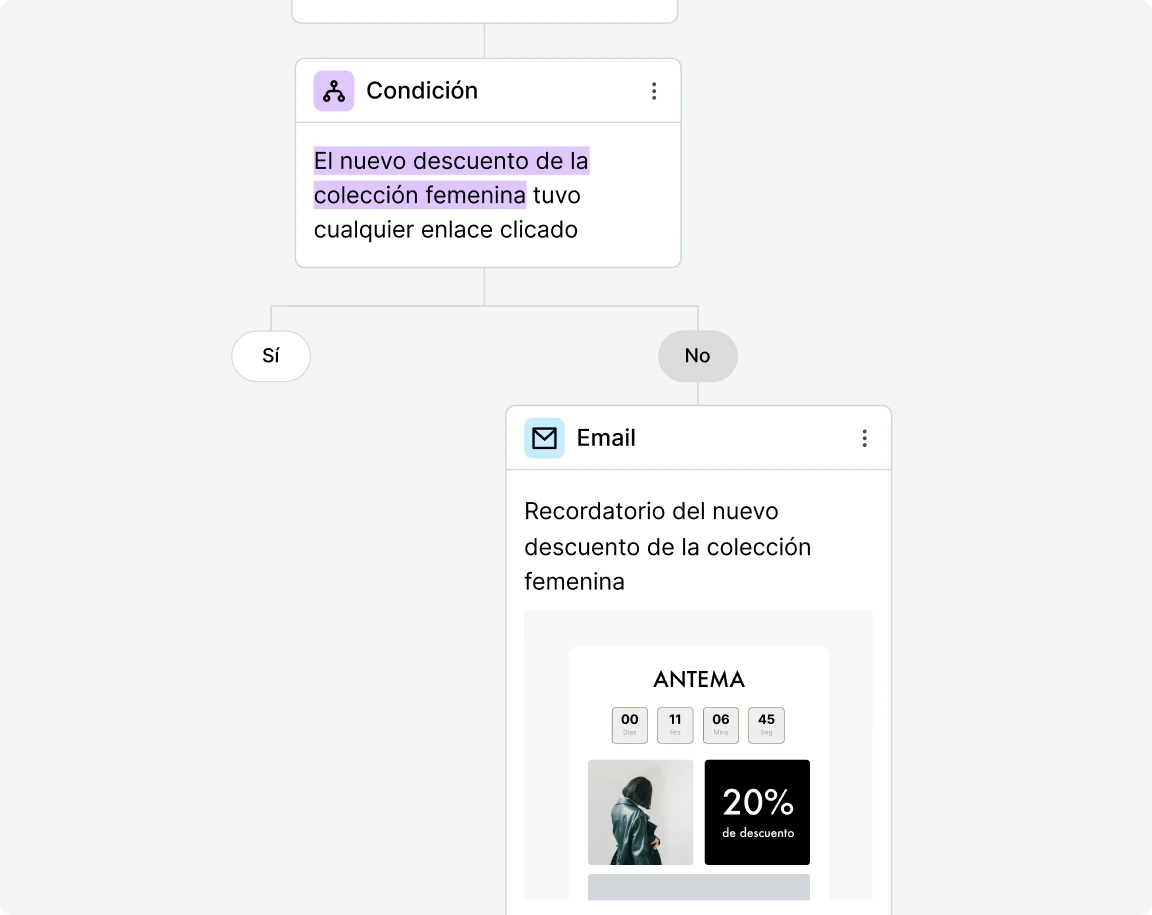Click the 45 Seg countdown box
Viewport: 1152px width, 915px height.
[x=766, y=725]
